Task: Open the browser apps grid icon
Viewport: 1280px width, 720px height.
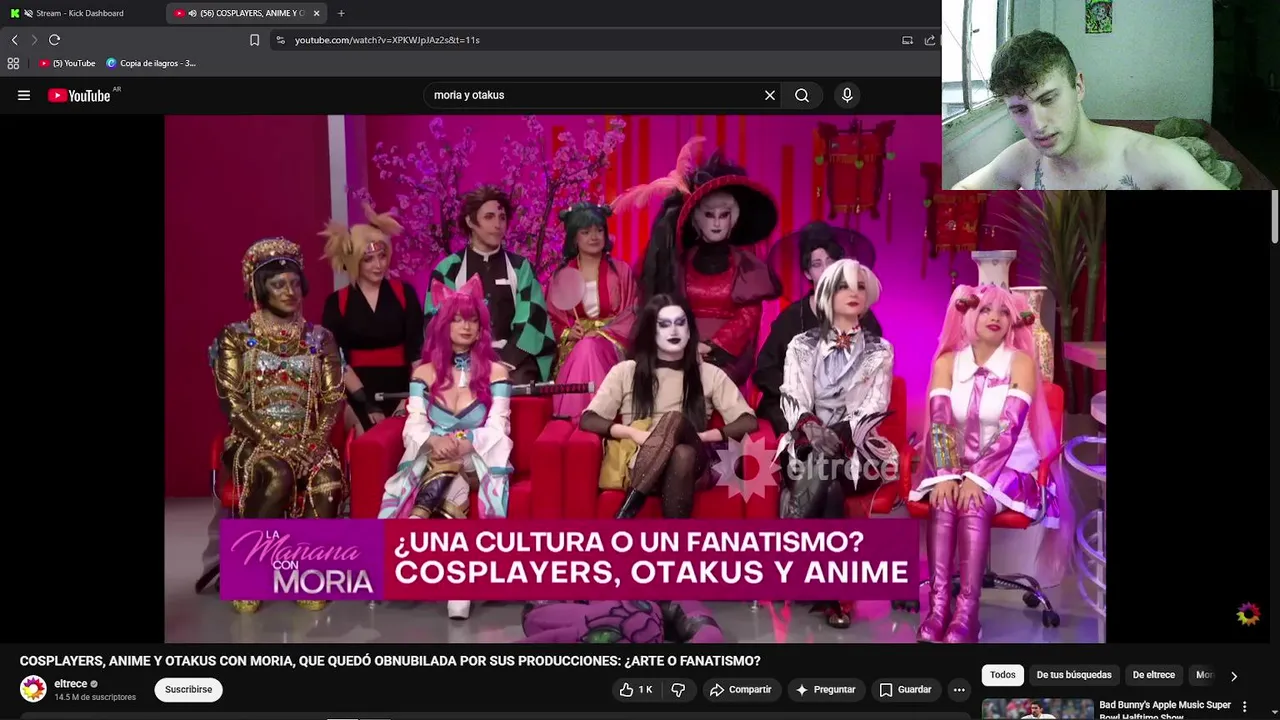Action: click(x=13, y=63)
